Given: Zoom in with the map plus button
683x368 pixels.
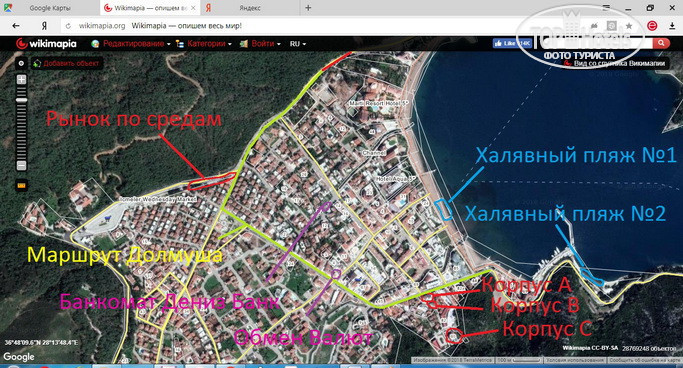Looking at the screenshot, I should click(x=21, y=79).
